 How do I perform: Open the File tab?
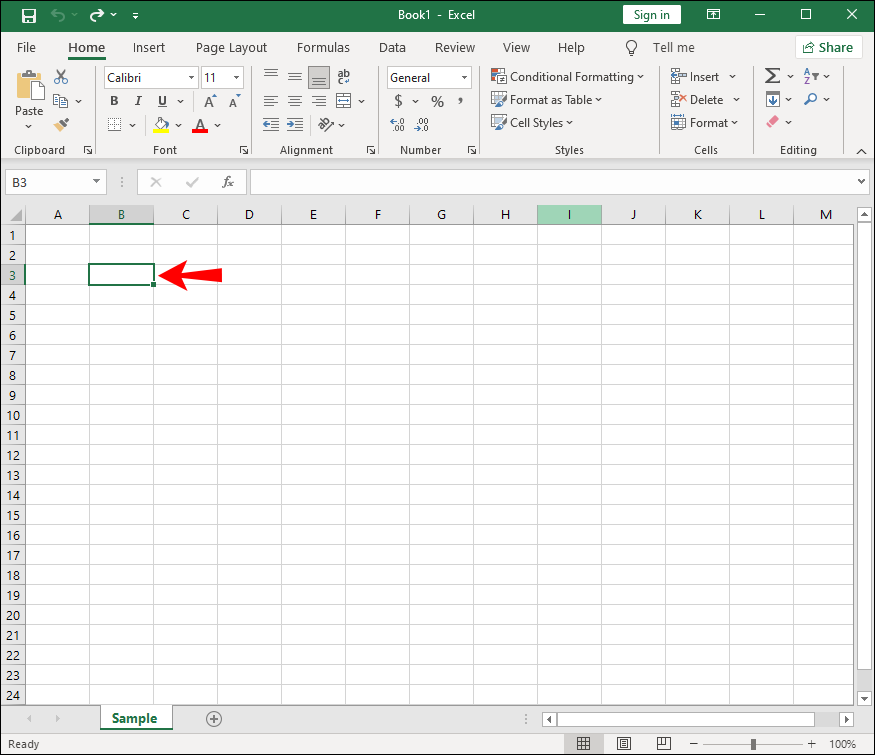point(26,48)
